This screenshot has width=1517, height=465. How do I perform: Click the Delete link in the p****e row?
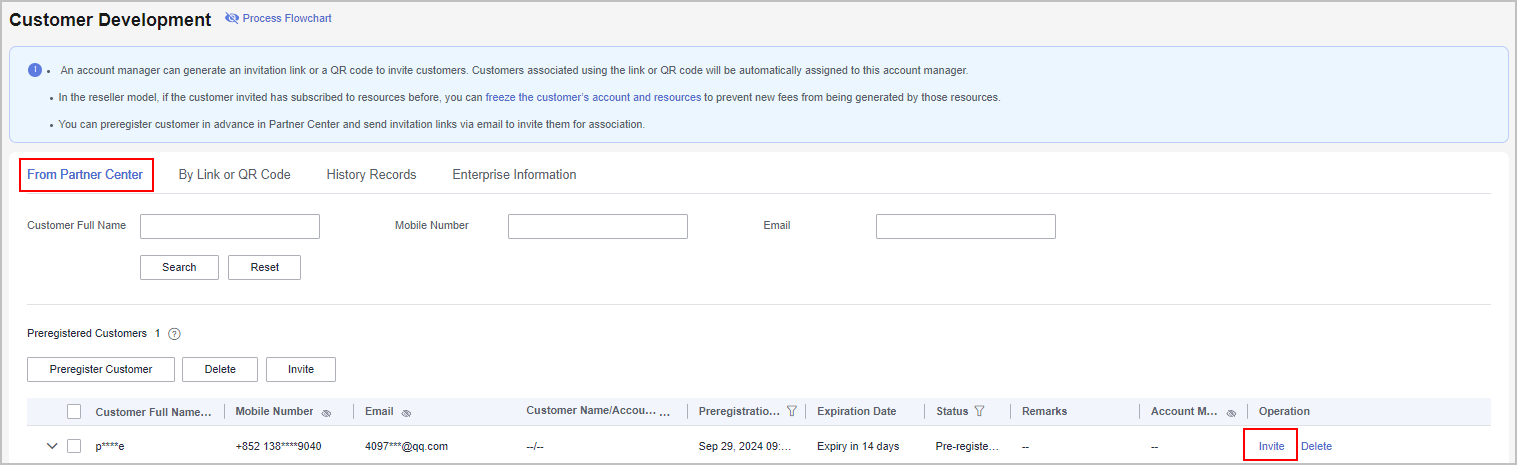click(1316, 446)
